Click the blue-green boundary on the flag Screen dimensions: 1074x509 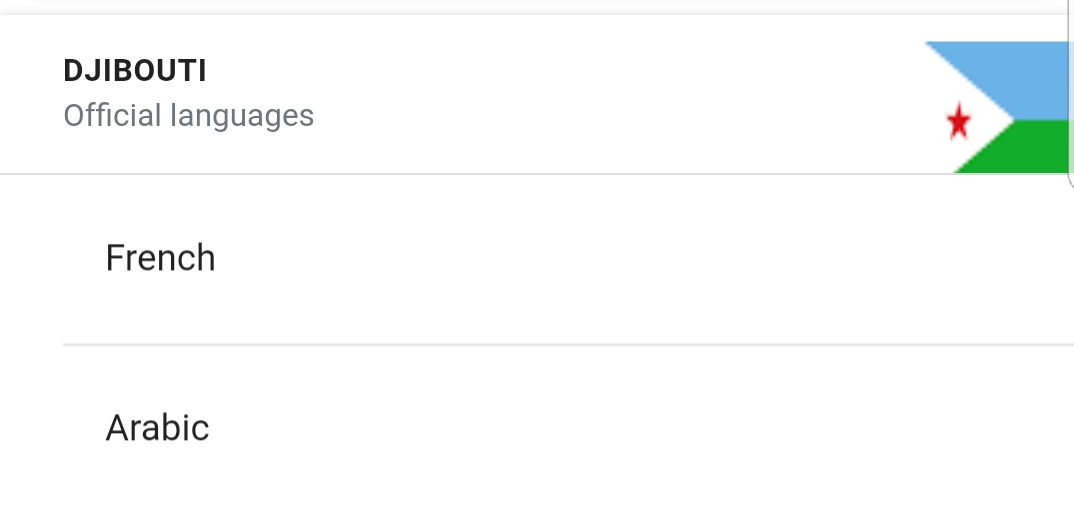[x=1041, y=119]
